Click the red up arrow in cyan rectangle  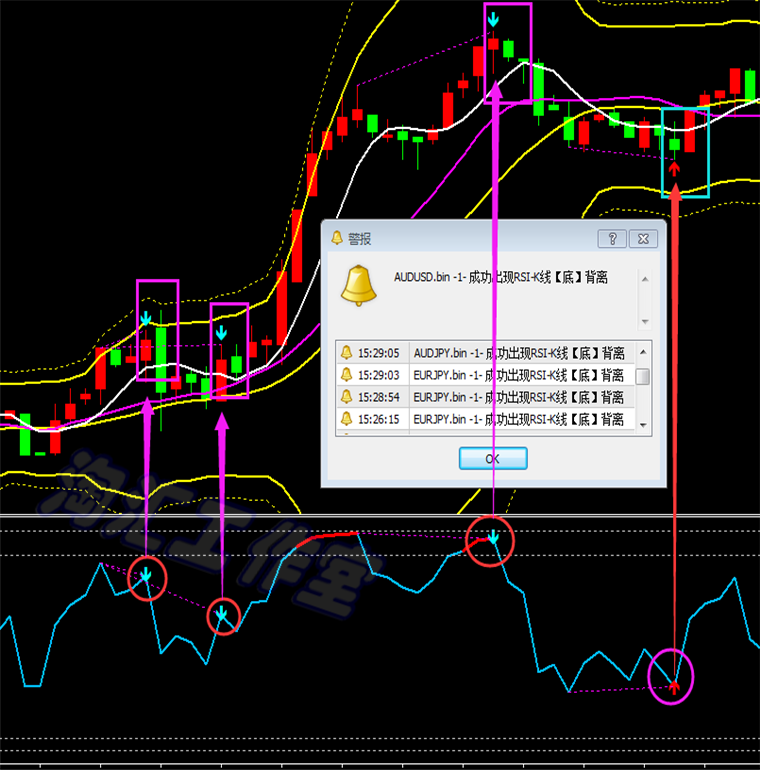[675, 168]
